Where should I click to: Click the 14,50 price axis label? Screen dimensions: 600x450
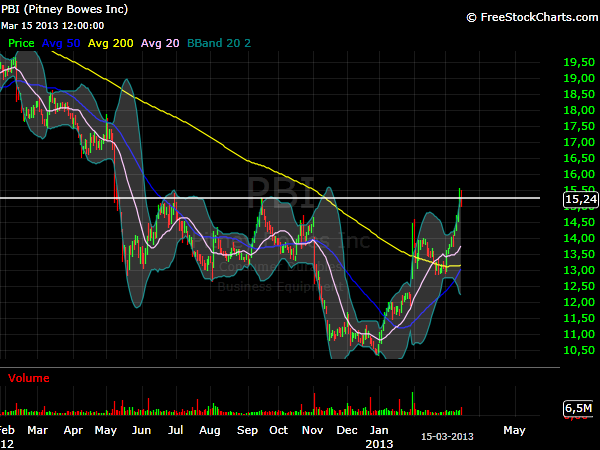[579, 222]
